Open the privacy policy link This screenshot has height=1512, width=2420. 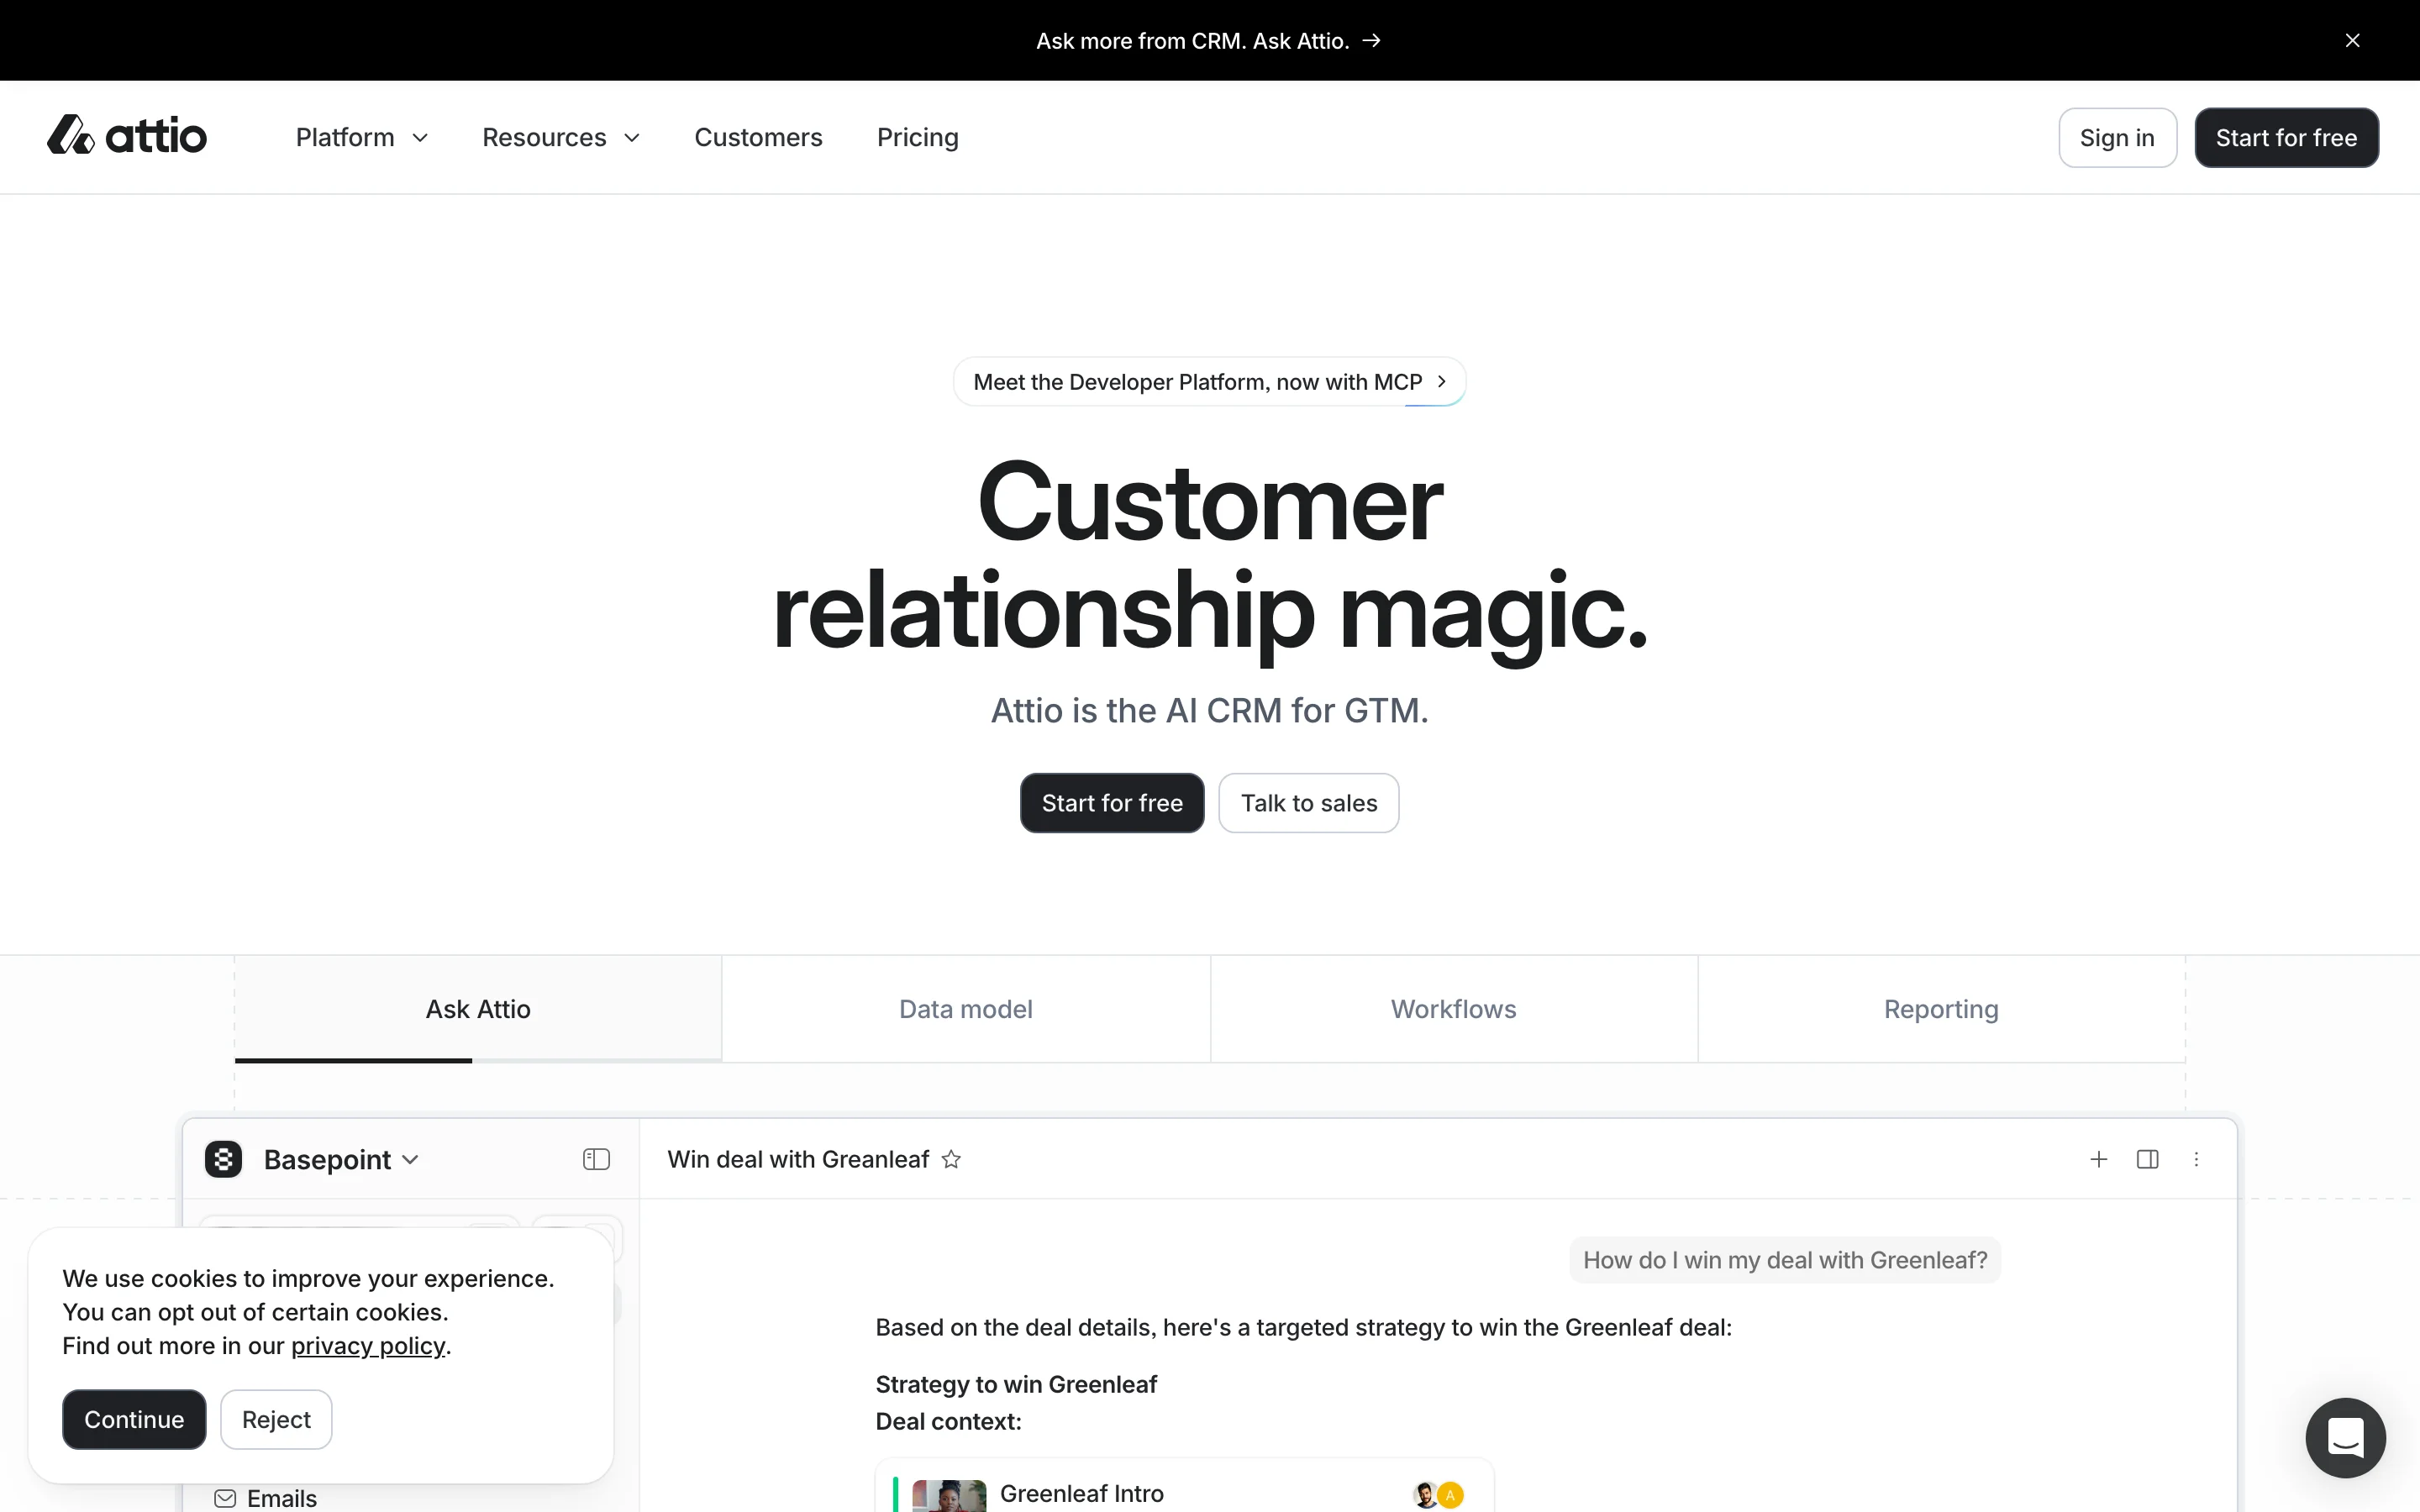368,1346
